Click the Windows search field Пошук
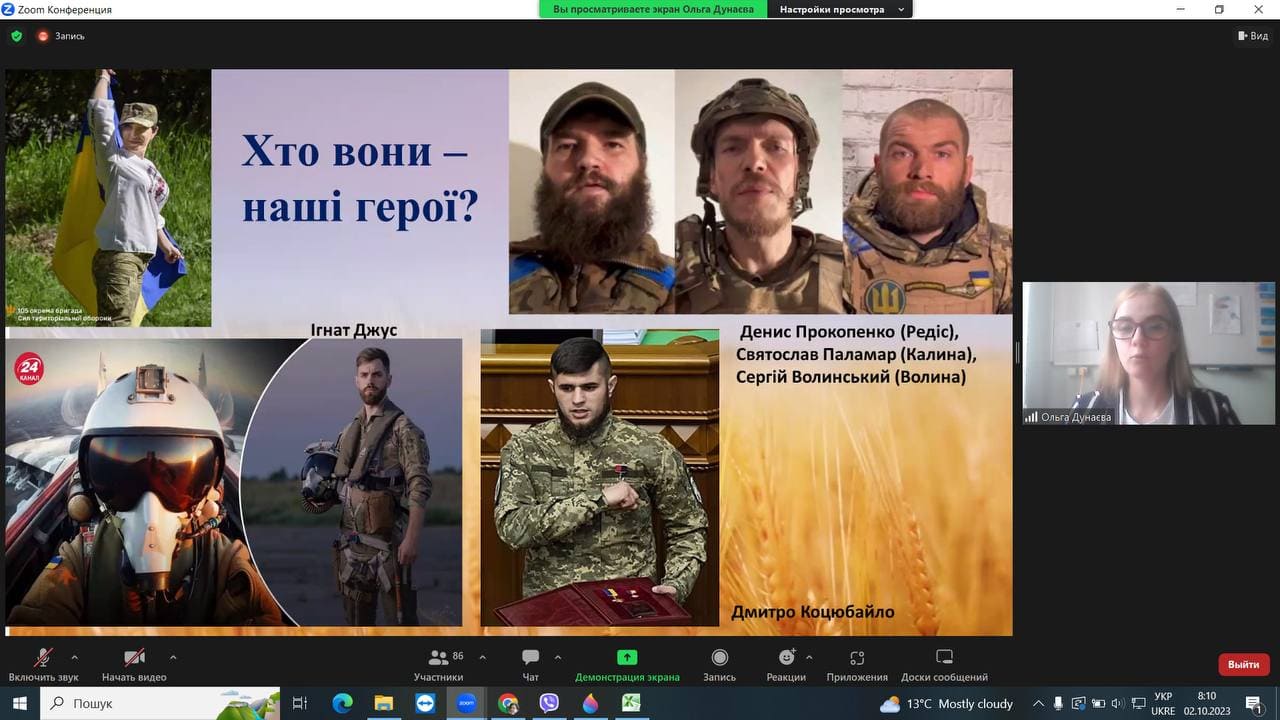The width and height of the screenshot is (1280, 720). tap(160, 703)
